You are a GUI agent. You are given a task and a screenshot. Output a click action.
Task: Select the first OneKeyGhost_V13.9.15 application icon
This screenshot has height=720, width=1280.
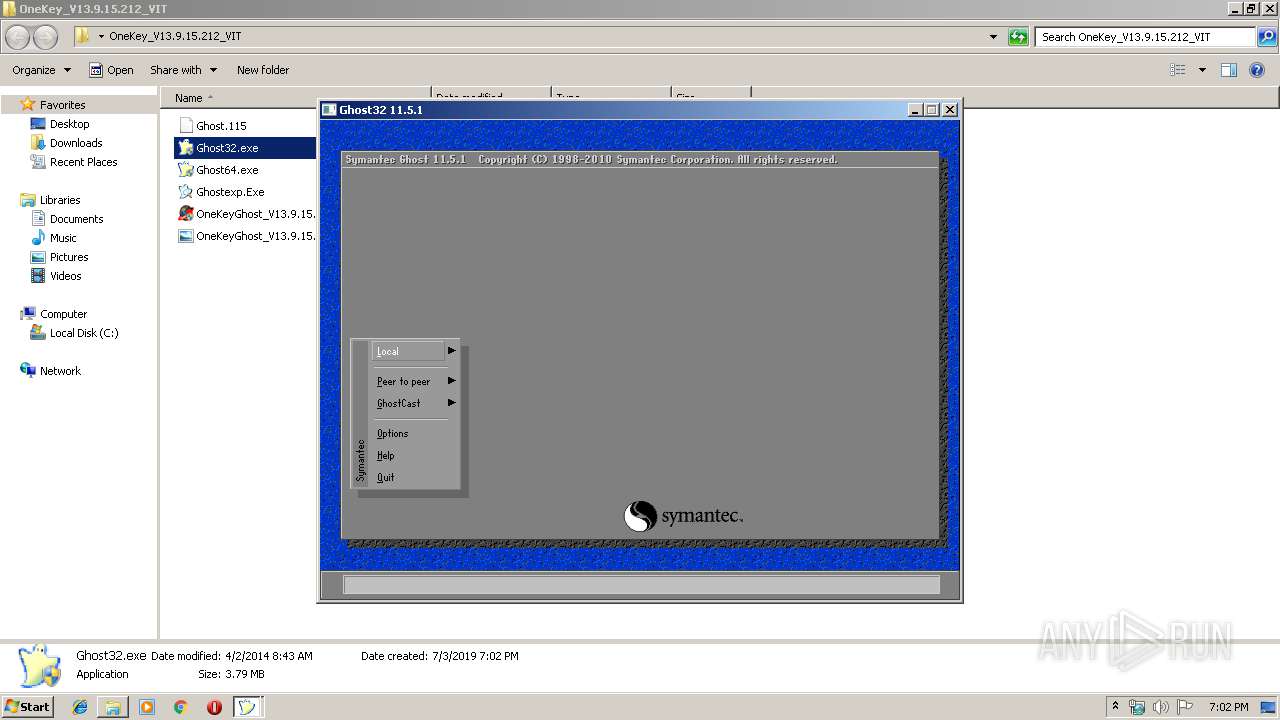point(185,214)
